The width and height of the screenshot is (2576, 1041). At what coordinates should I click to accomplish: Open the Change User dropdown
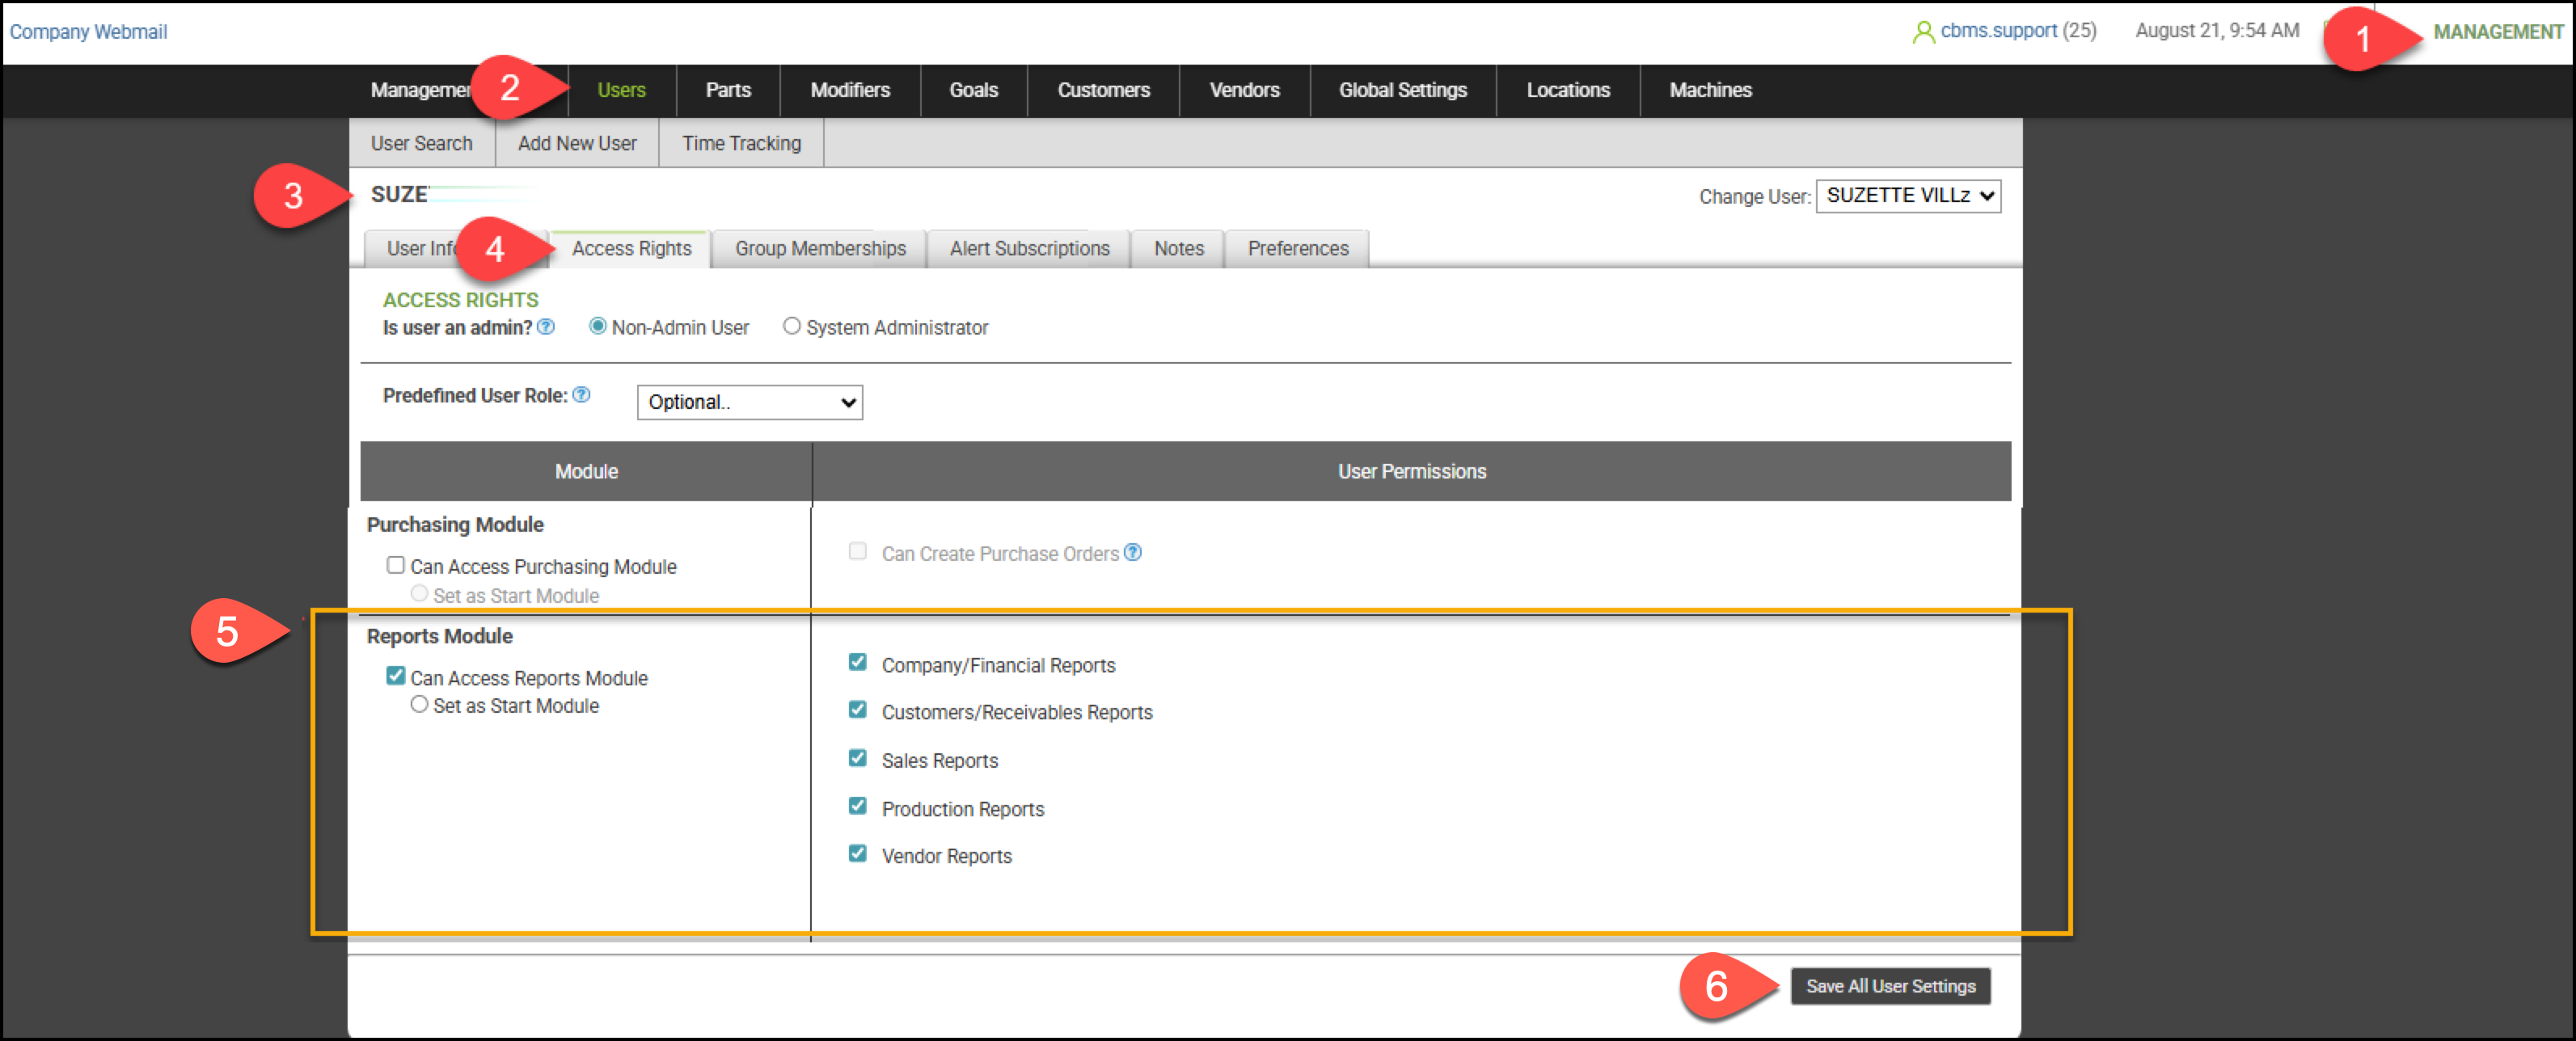coord(1907,196)
